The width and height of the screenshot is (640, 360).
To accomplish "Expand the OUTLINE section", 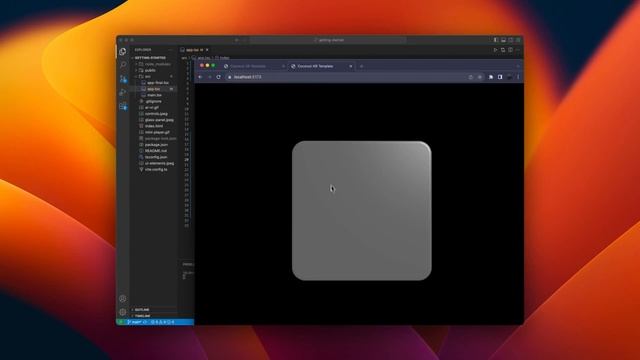I will pyautogui.click(x=154, y=310).
